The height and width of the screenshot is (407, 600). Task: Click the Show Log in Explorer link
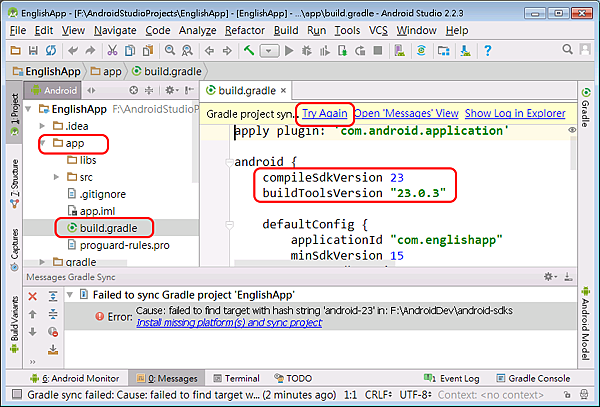coord(515,114)
